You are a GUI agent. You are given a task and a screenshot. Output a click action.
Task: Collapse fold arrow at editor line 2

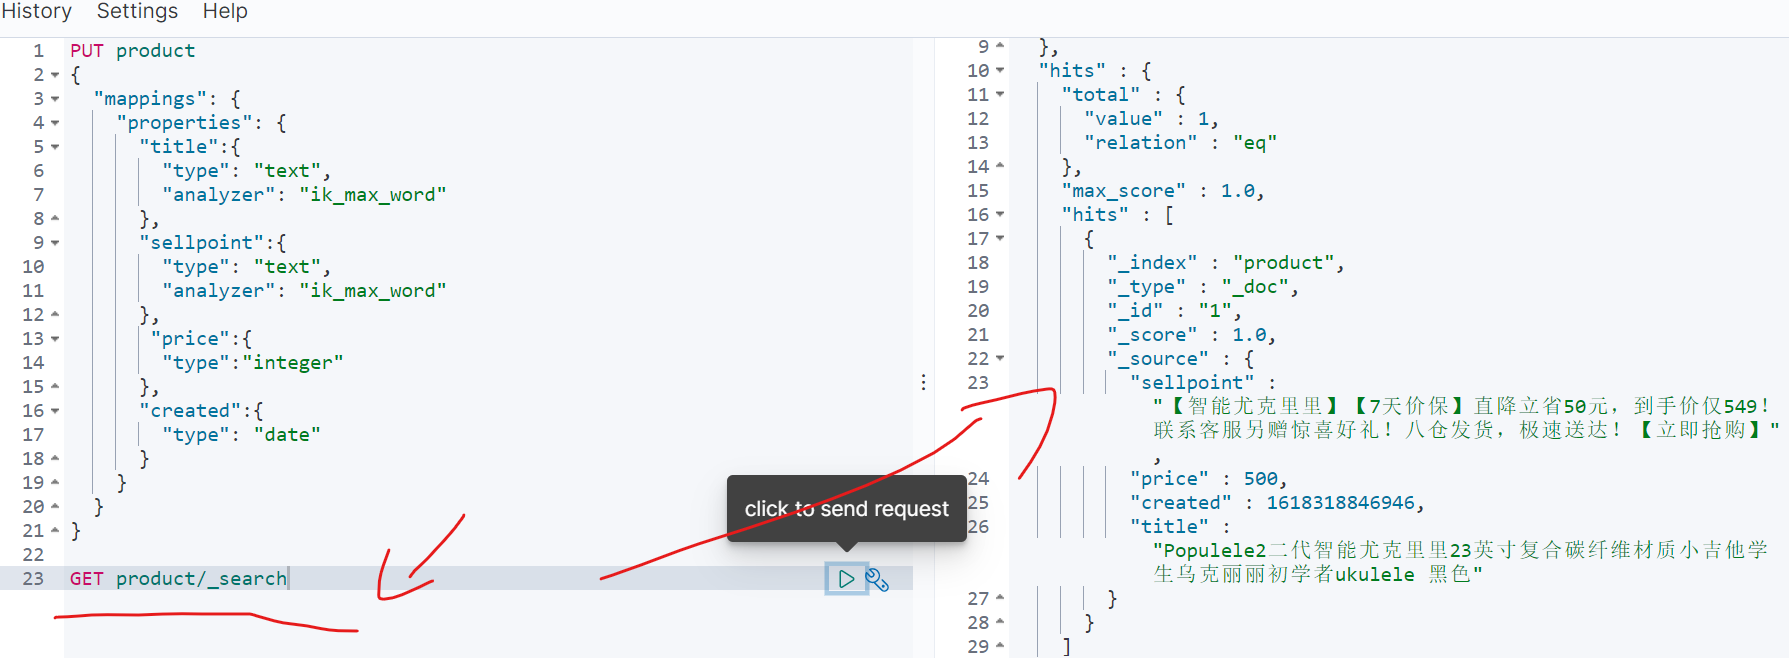[x=55, y=75]
